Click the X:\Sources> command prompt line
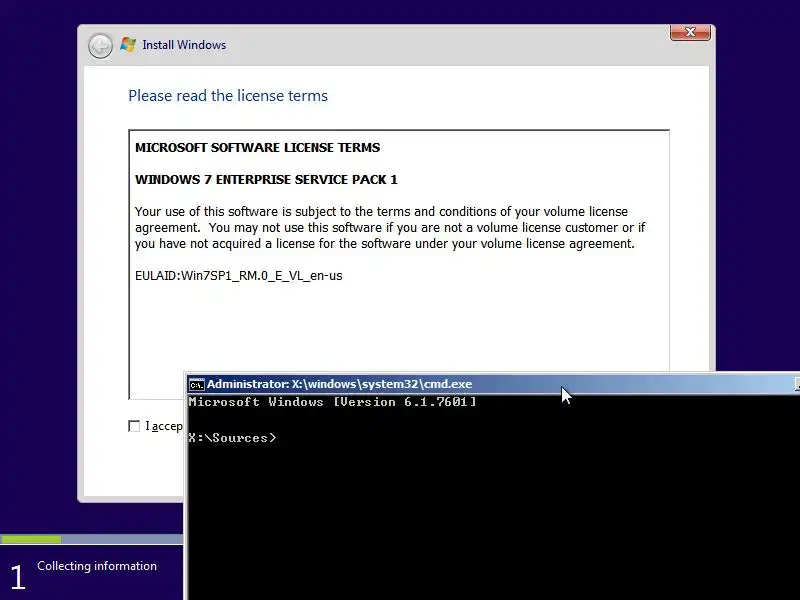The image size is (800, 600). click(x=232, y=438)
